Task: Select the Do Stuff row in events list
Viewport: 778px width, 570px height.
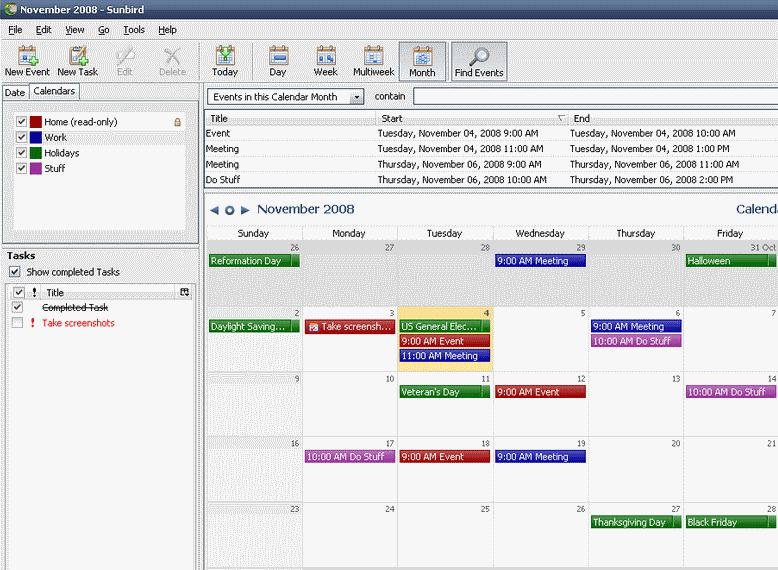Action: (x=491, y=180)
